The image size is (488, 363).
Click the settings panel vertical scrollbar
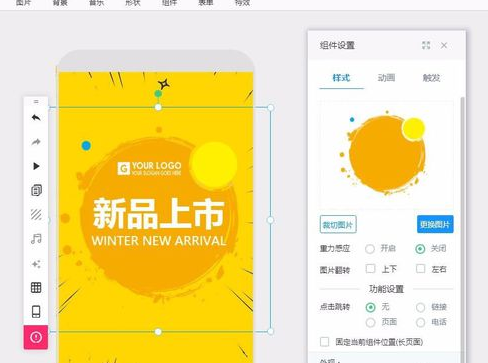(462, 230)
